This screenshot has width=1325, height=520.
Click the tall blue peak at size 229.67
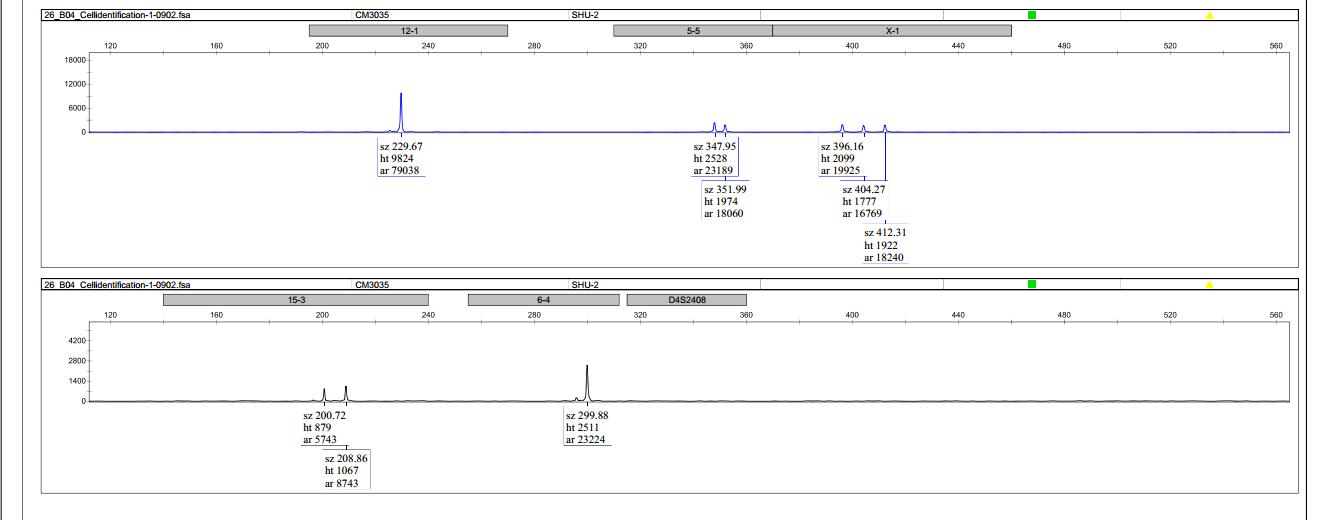coord(401,112)
